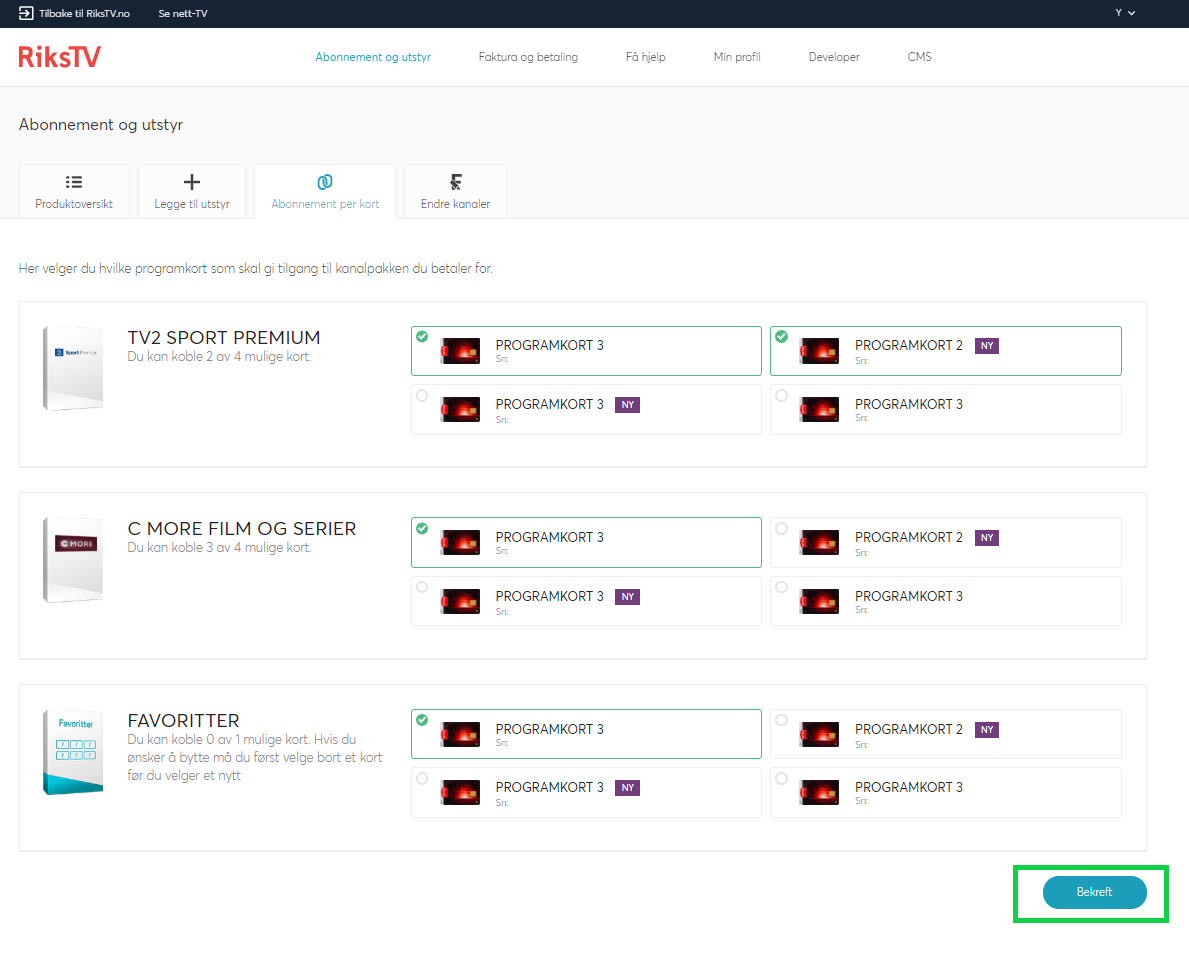Tick NY-badged PROGRAMKORT 3 checkbox in TV2 Sport Premium

(x=422, y=395)
